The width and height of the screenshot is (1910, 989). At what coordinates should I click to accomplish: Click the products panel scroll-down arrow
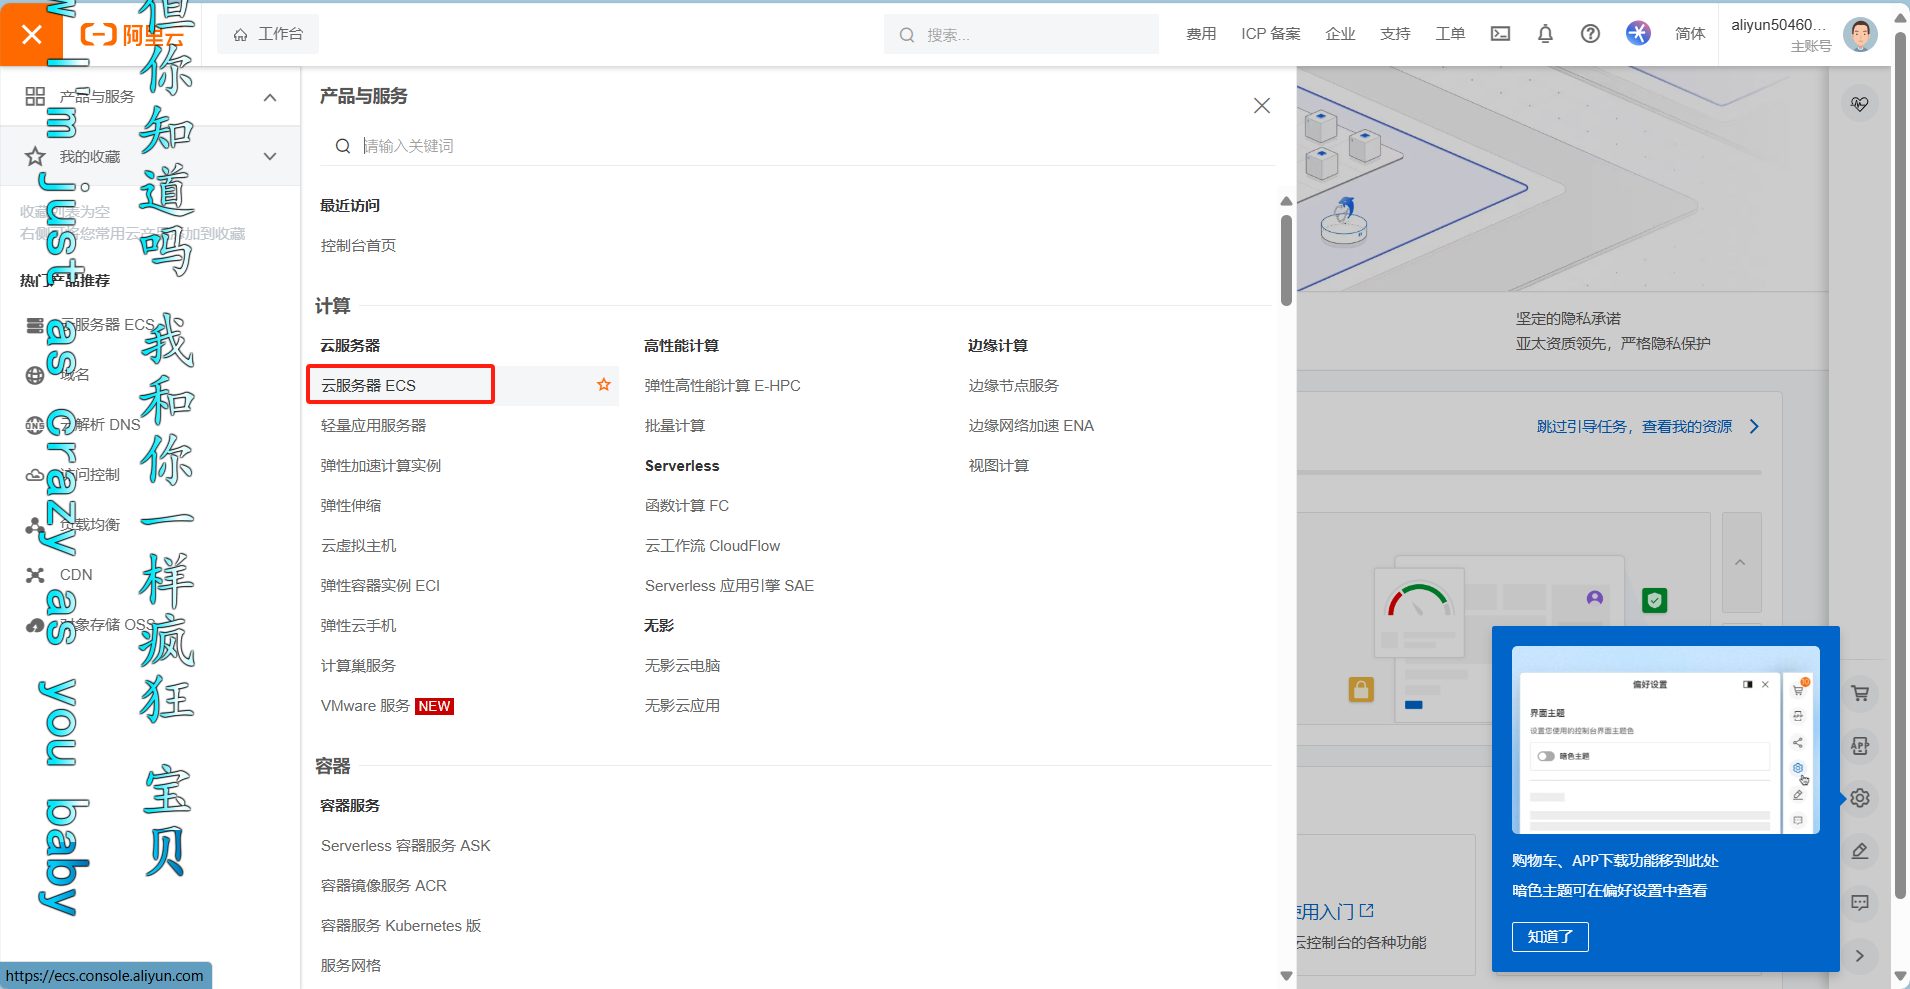click(x=1286, y=976)
